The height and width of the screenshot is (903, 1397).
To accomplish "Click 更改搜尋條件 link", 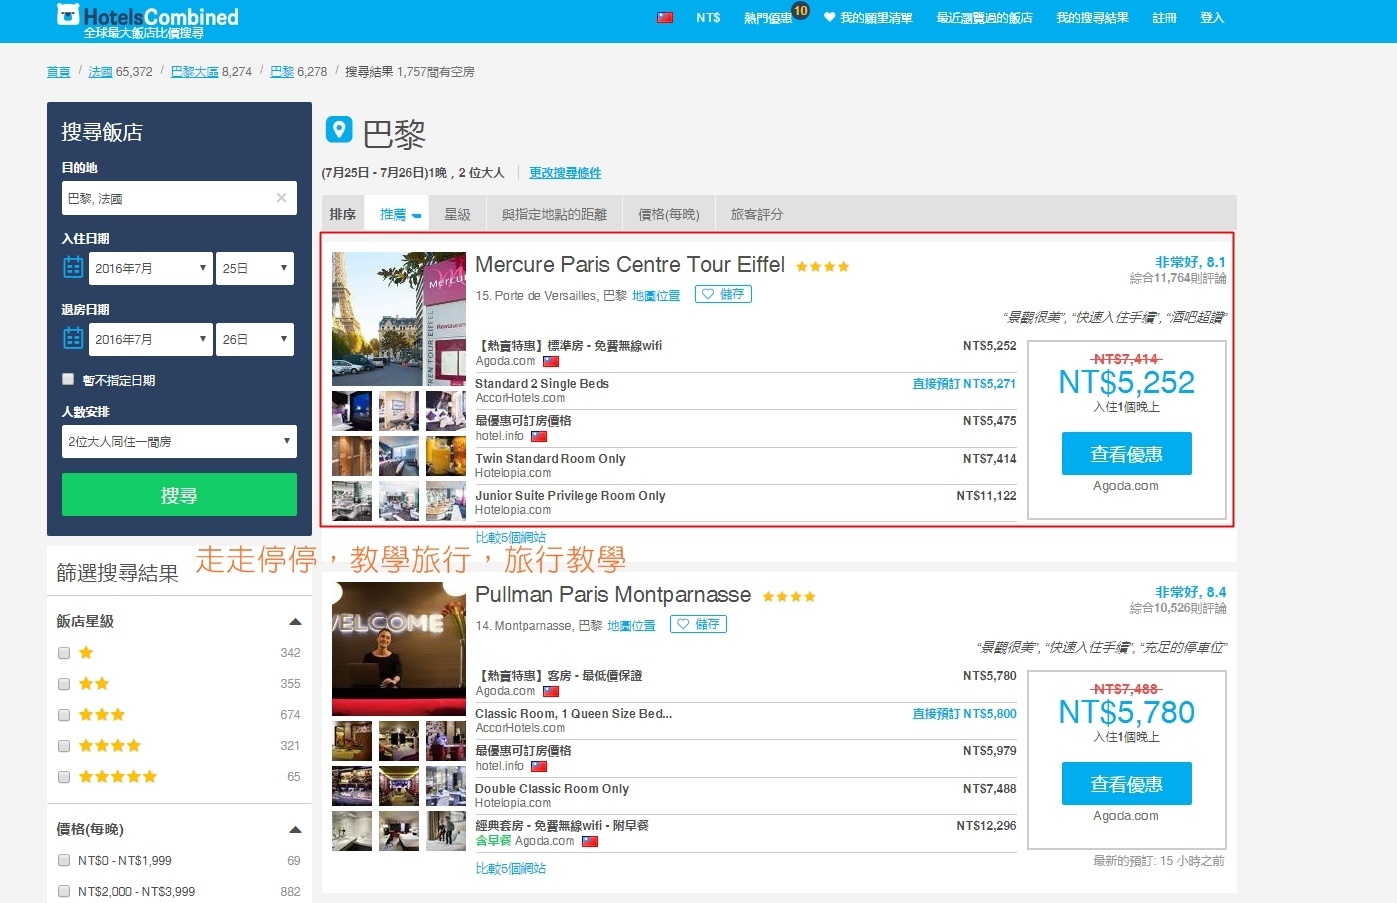I will tap(565, 173).
